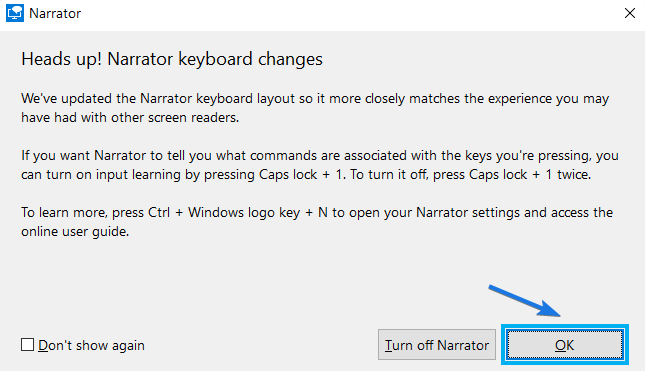Click the paragraph about opening Narrator settings
The image size is (645, 371).
pyautogui.click(x=317, y=222)
